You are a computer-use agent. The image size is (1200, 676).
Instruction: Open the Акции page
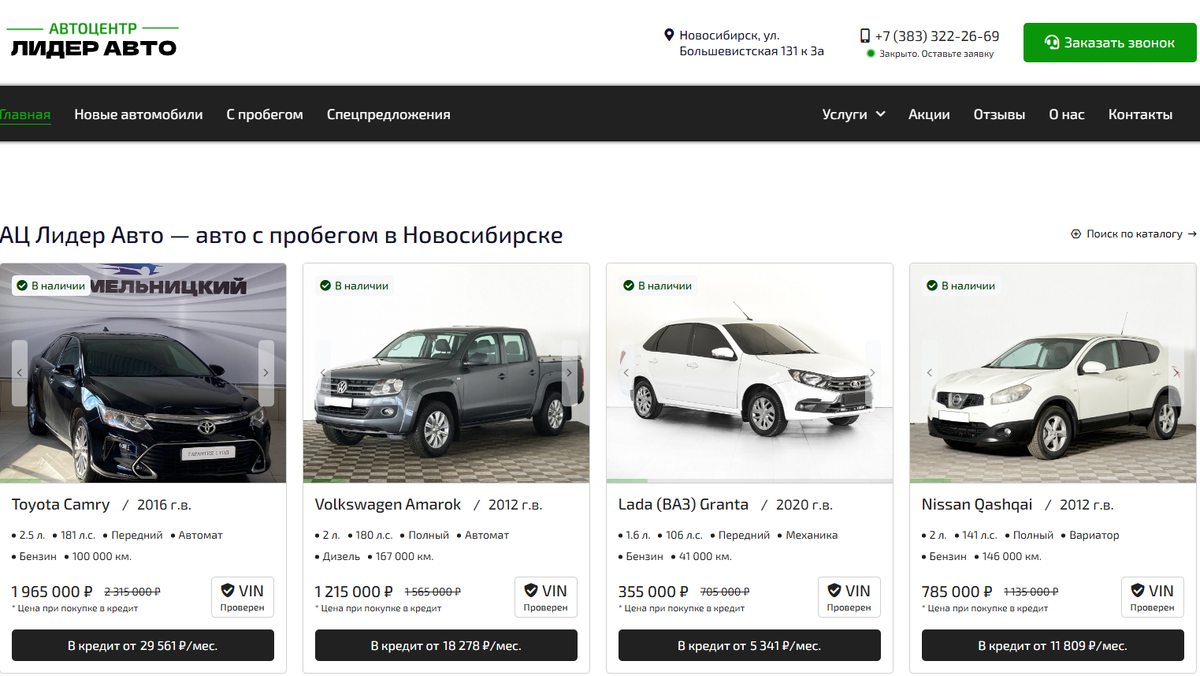click(x=929, y=114)
